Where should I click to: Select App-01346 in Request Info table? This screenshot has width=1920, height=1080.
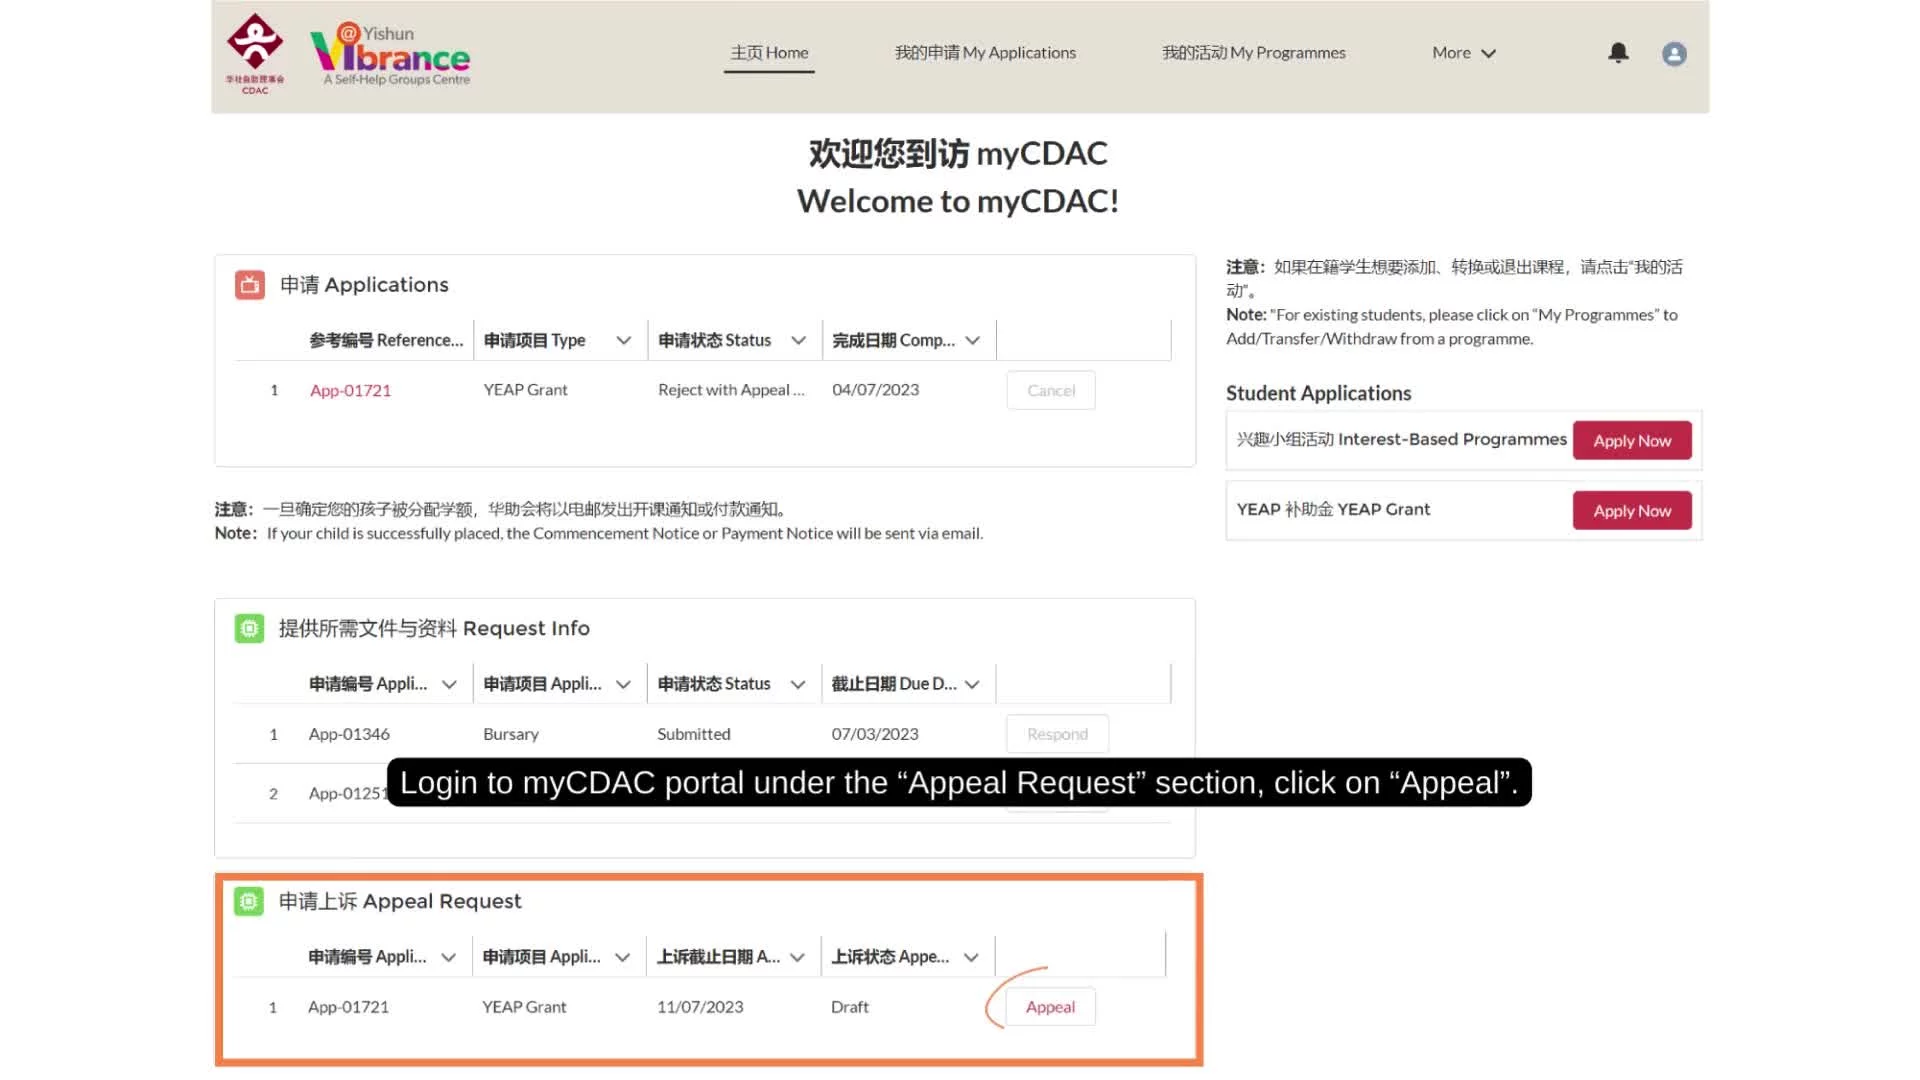tap(349, 734)
